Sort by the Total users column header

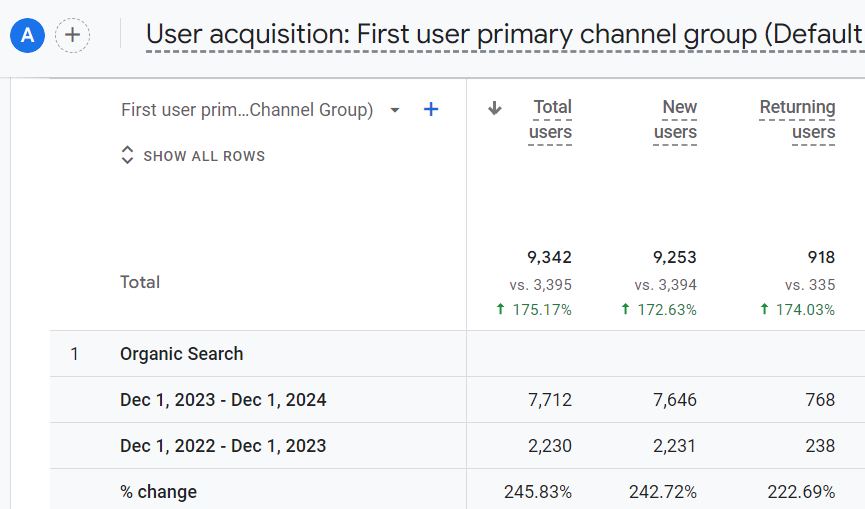[x=550, y=120]
